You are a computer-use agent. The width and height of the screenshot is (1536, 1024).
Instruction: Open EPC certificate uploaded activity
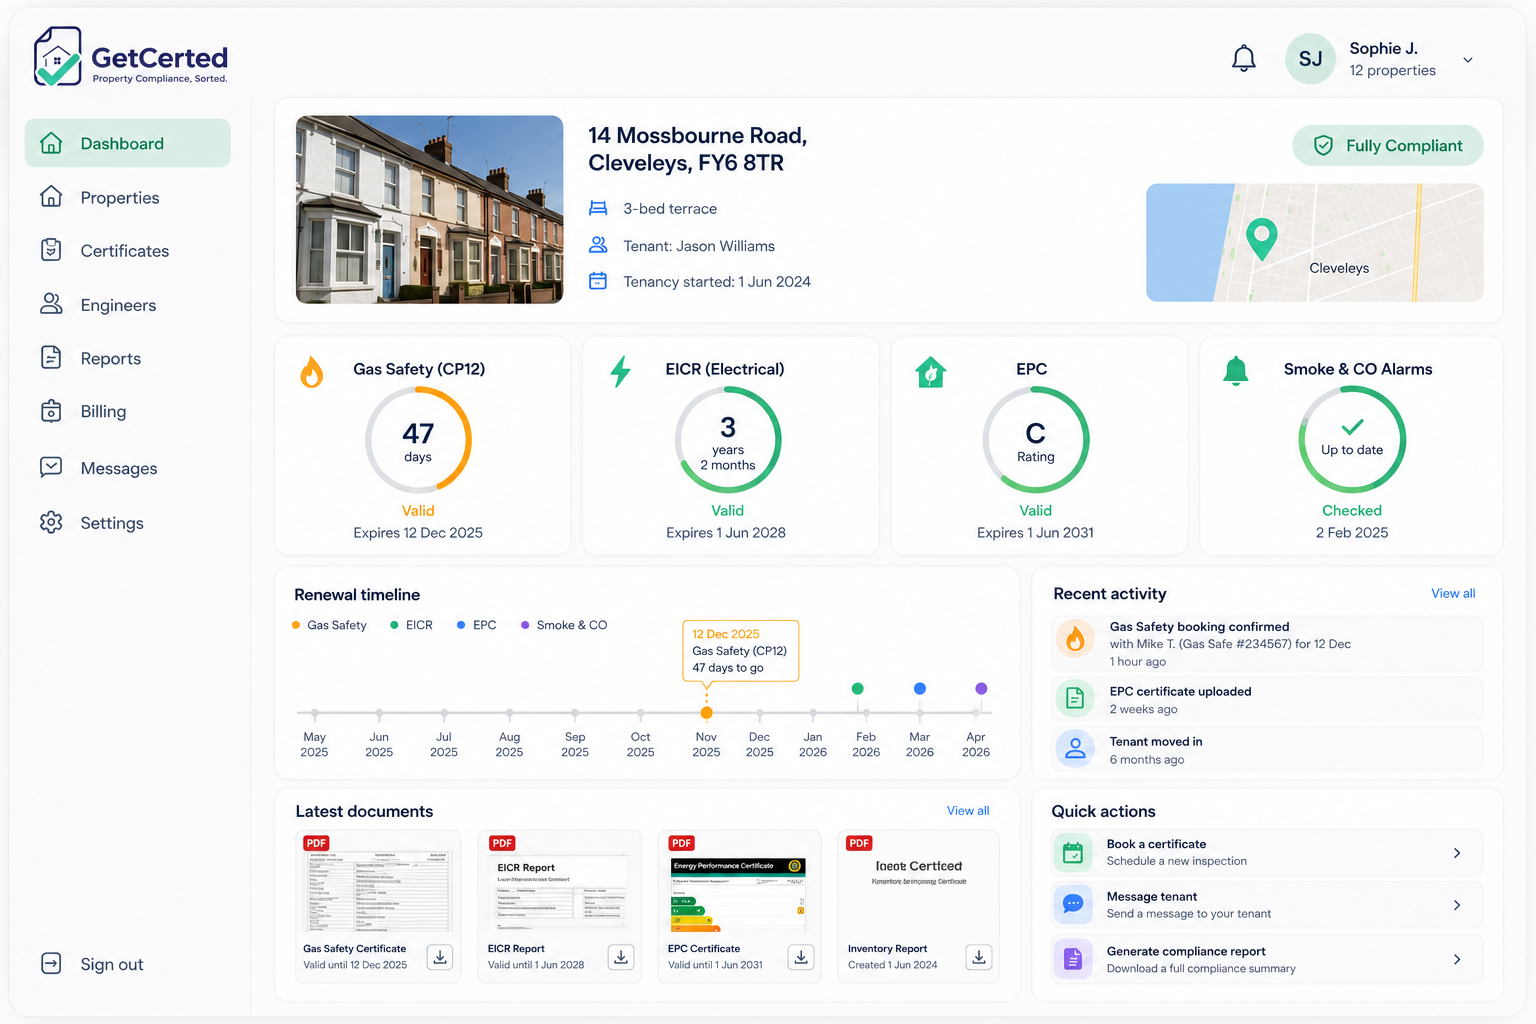point(1267,699)
